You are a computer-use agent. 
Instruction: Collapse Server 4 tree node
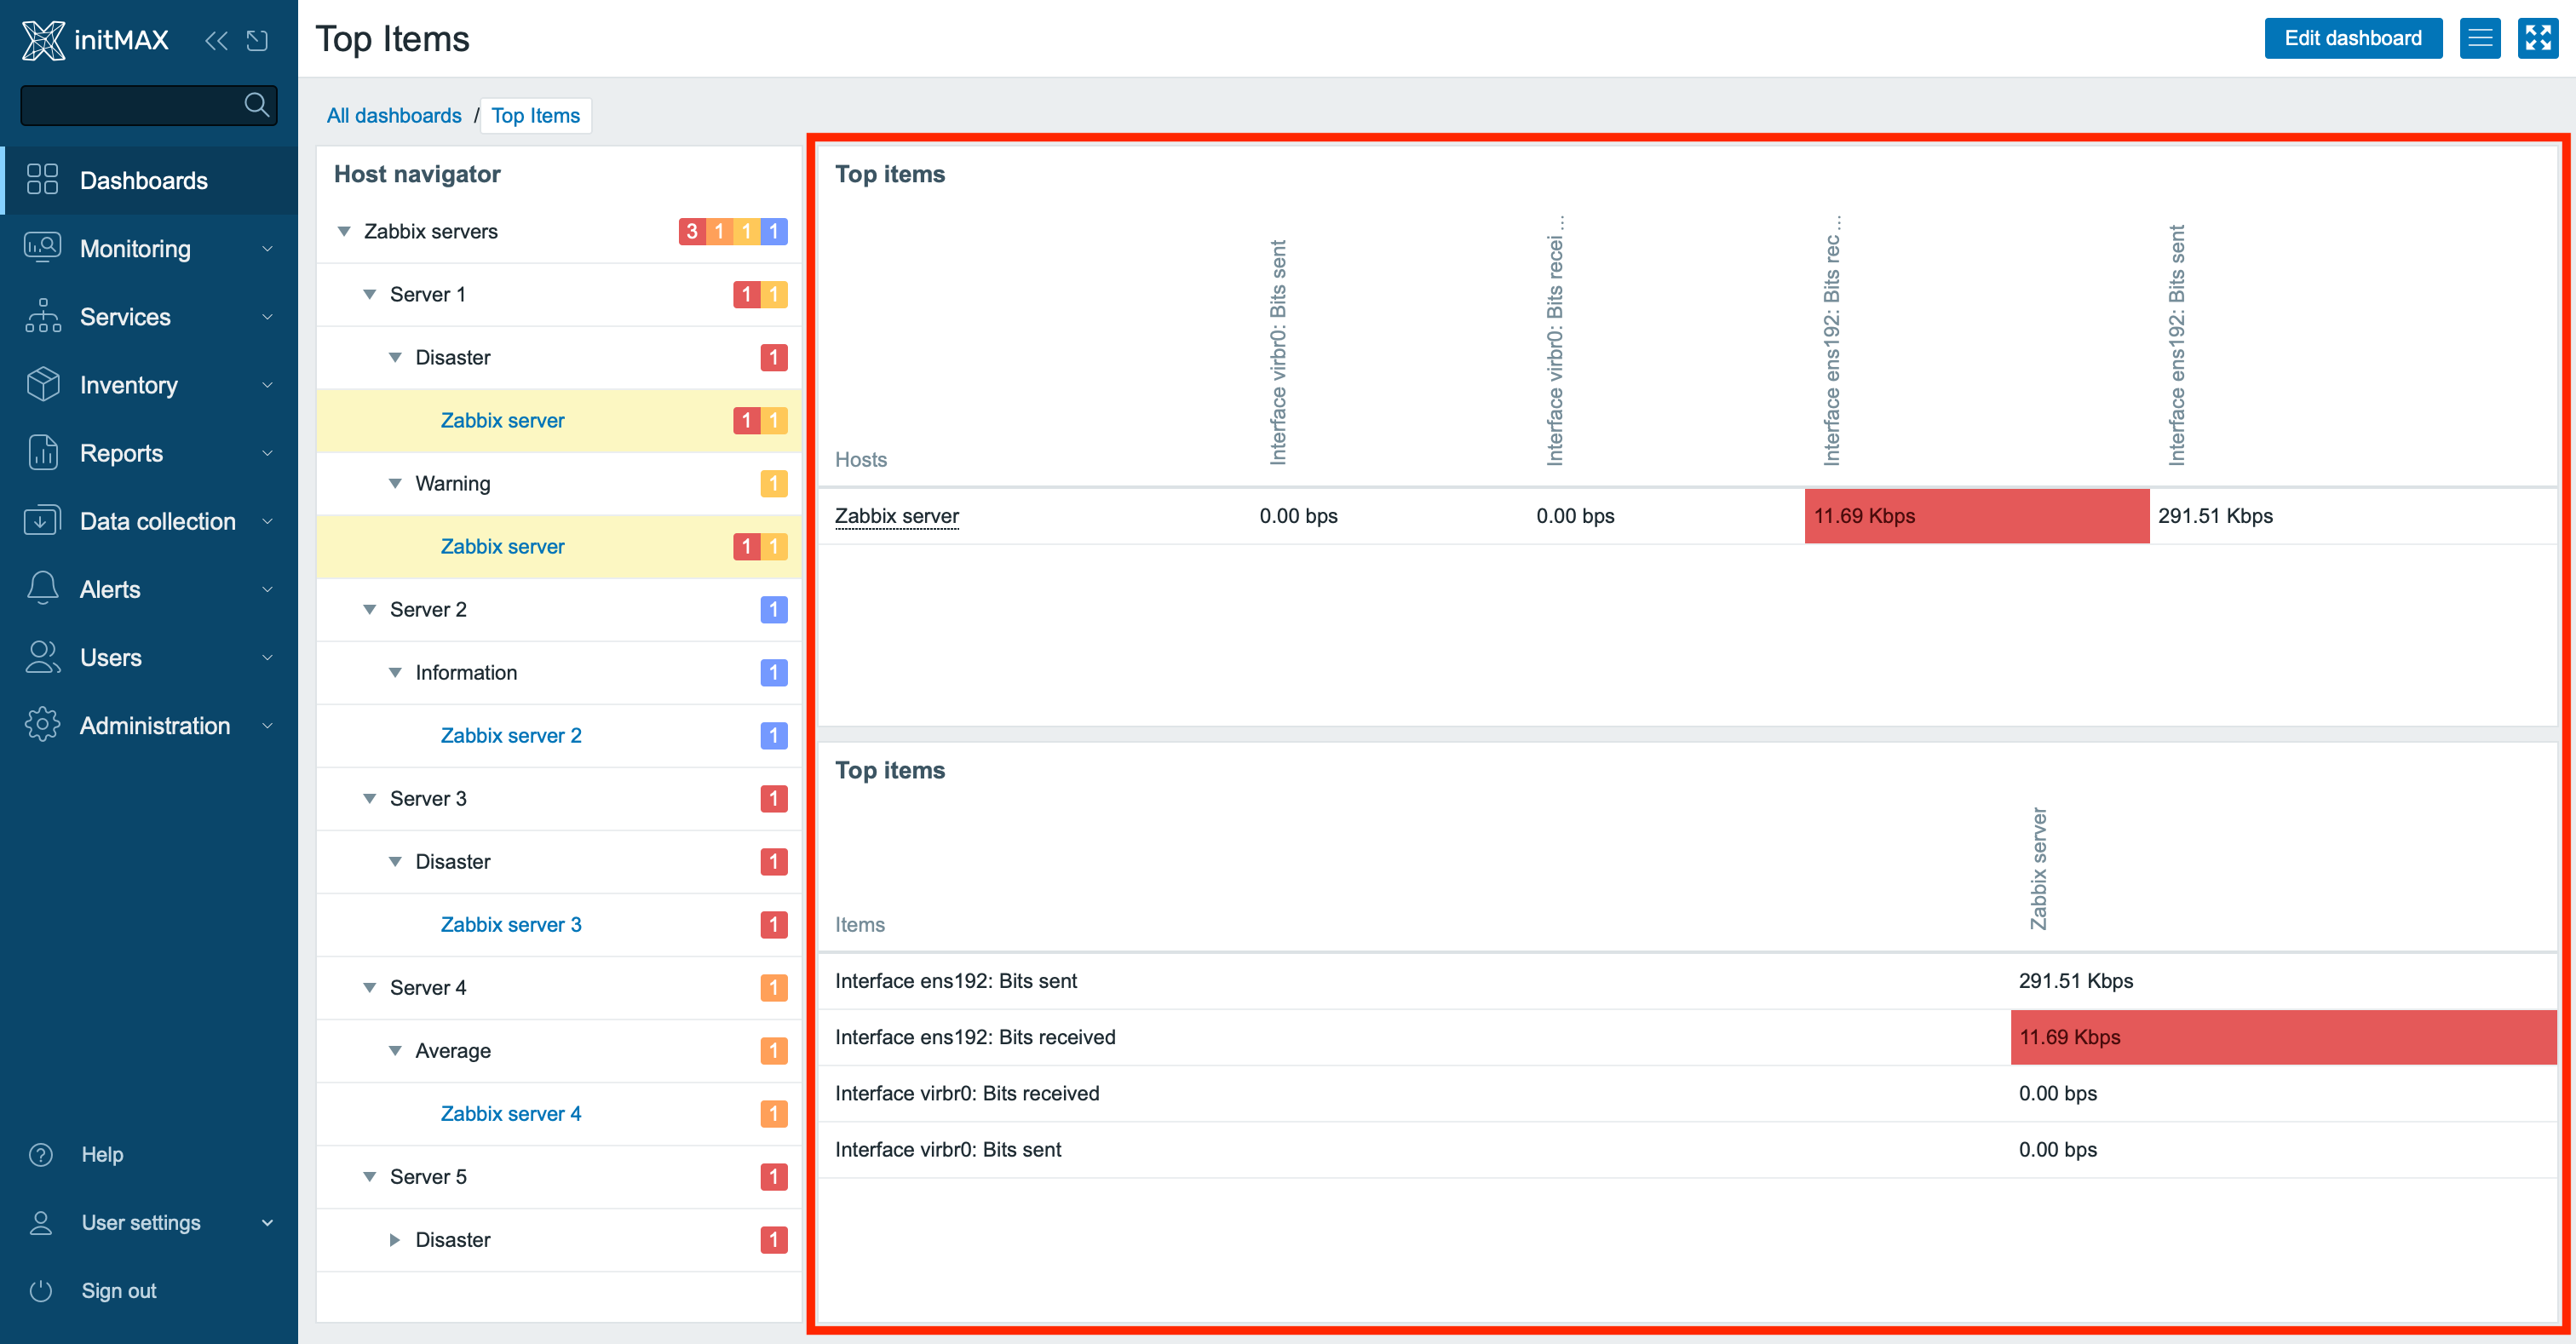370,987
